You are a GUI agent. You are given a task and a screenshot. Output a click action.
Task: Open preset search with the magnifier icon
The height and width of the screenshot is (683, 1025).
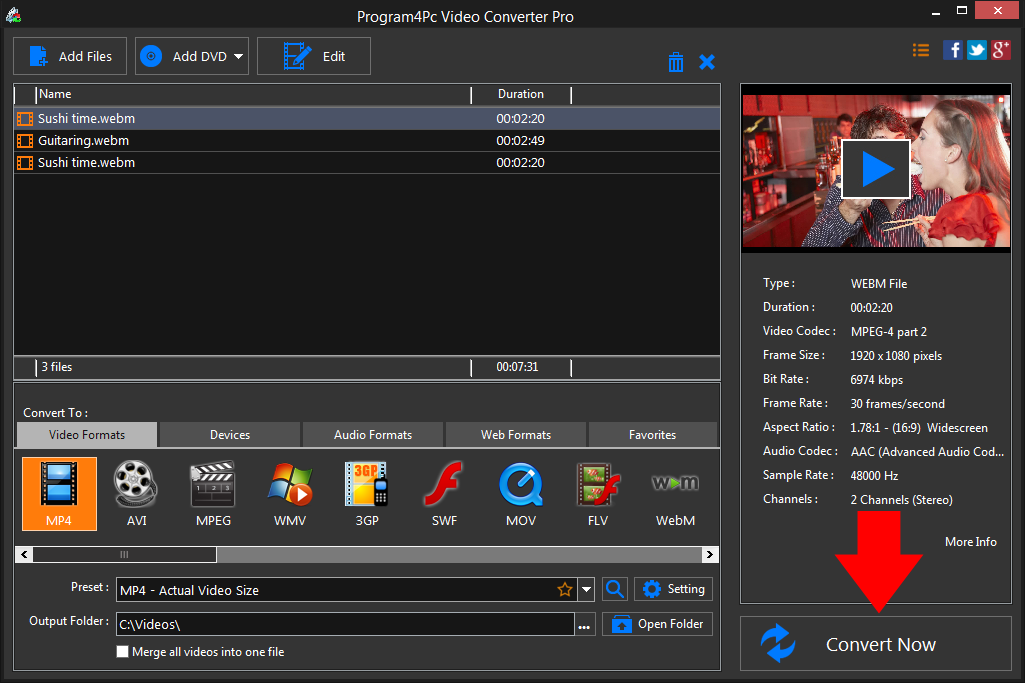(614, 589)
